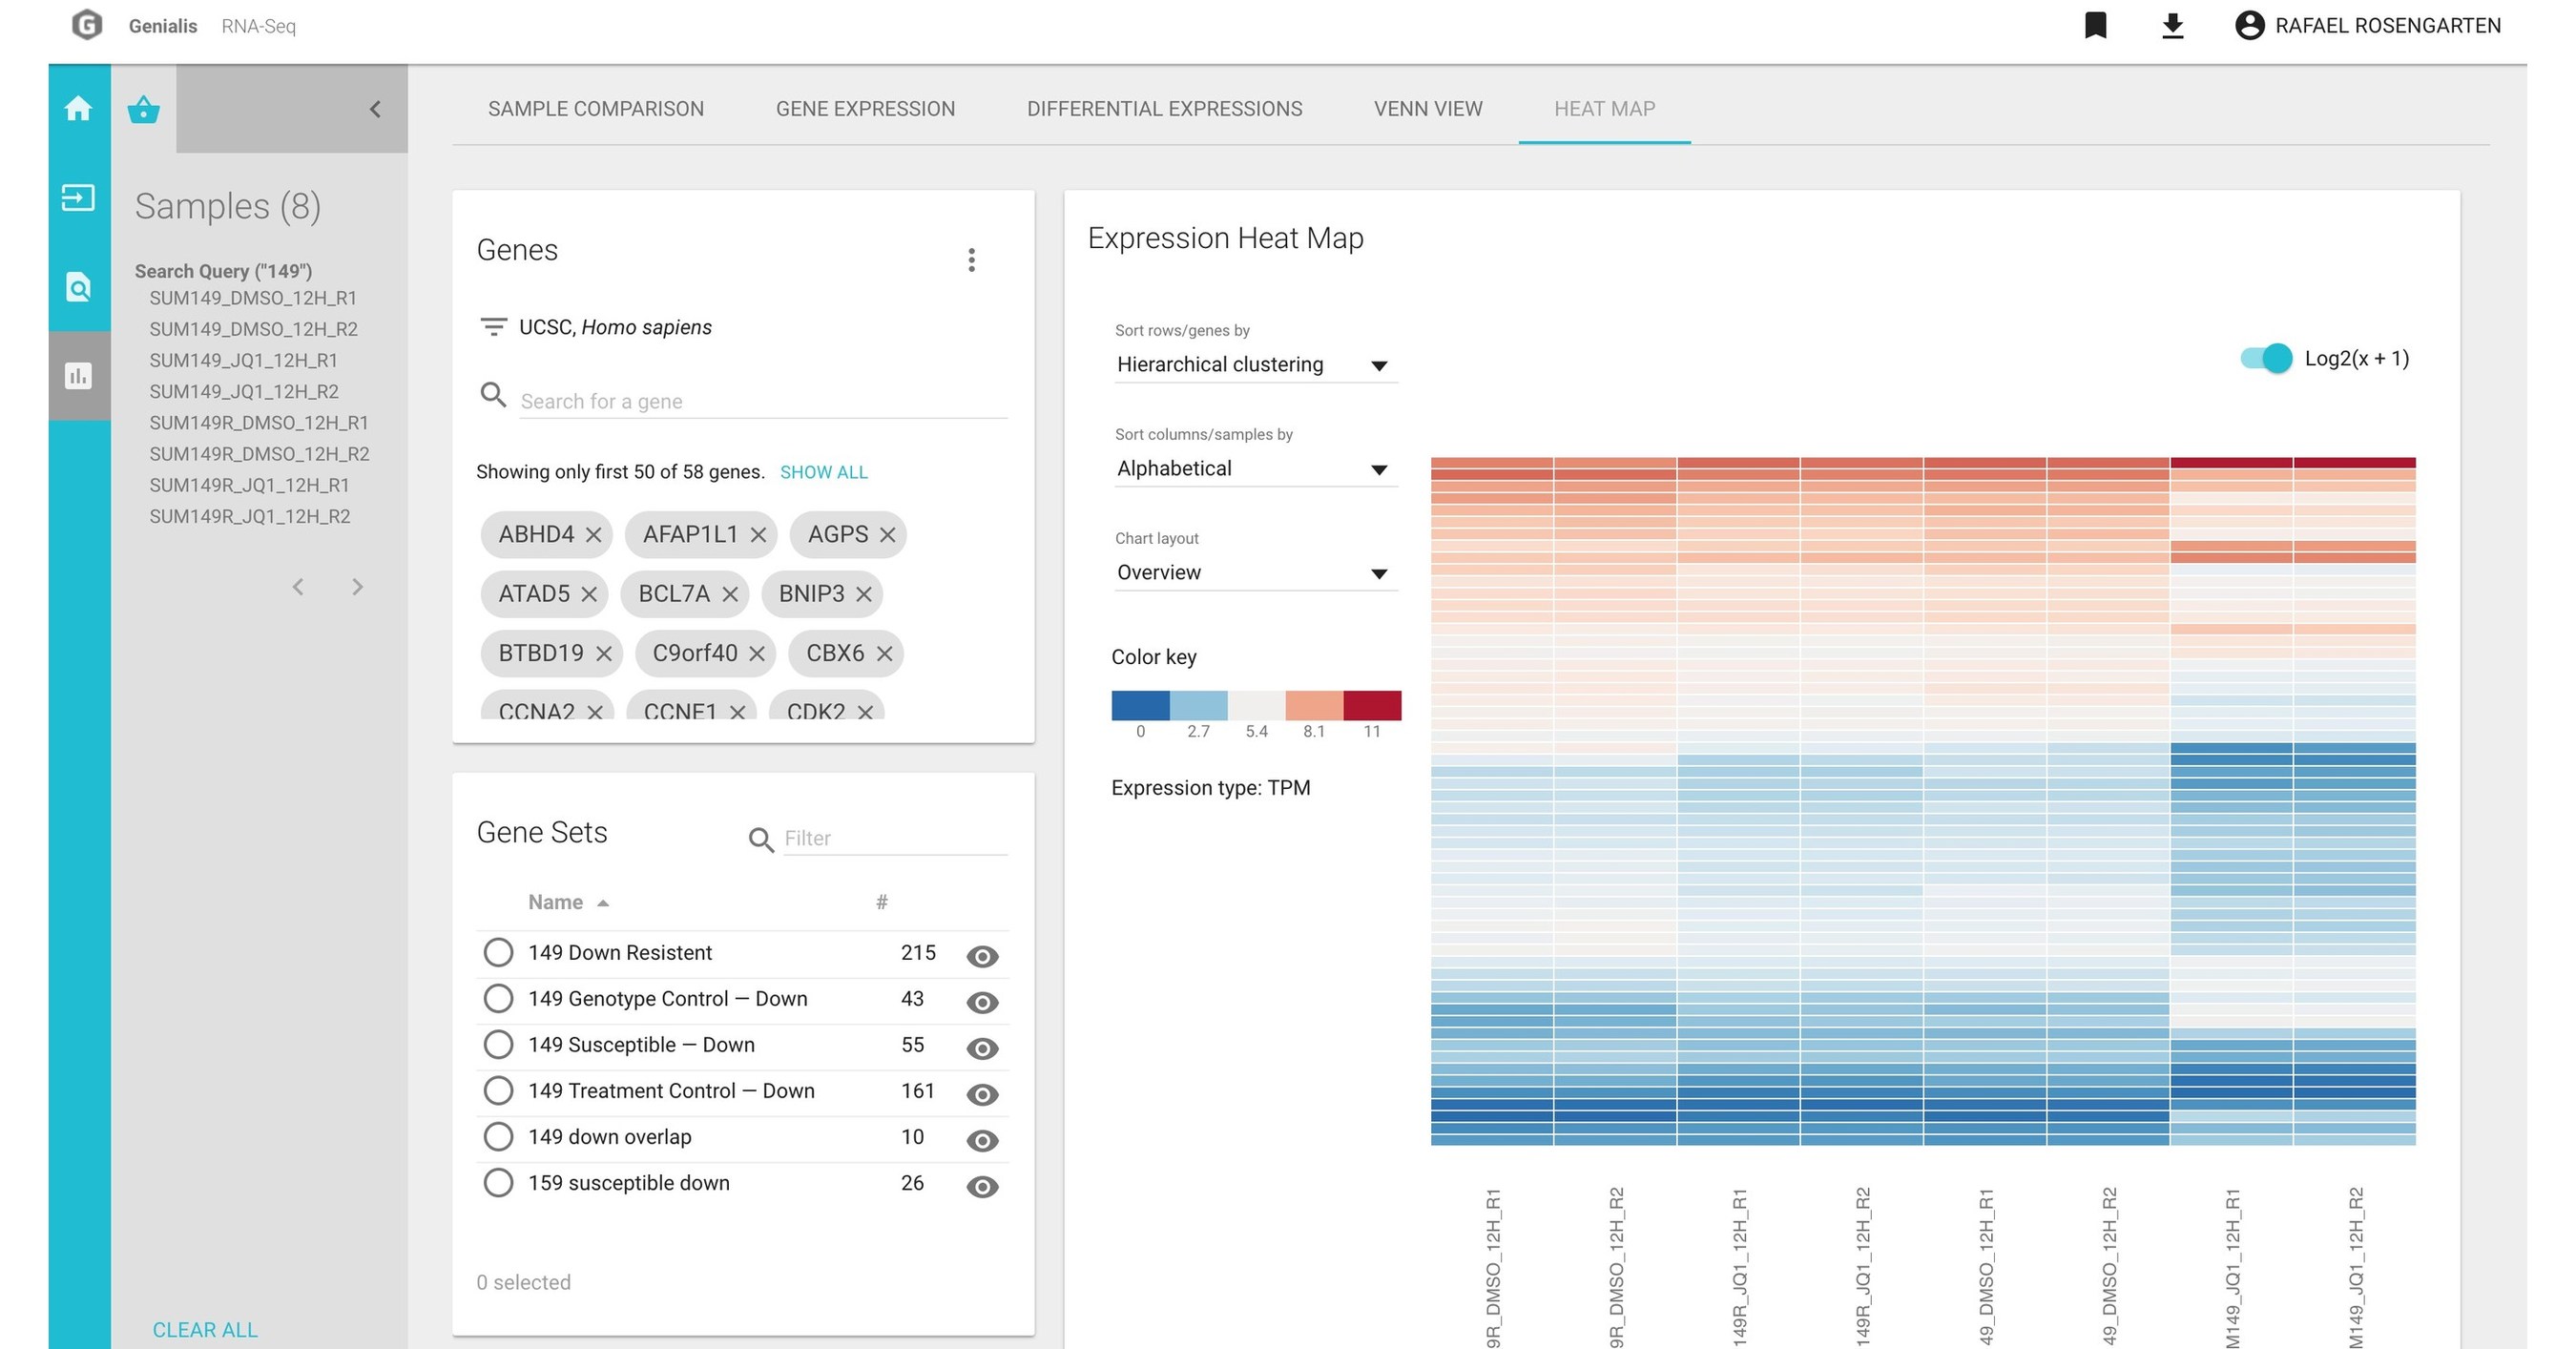Select the 149 down overlap radio button

coord(498,1137)
